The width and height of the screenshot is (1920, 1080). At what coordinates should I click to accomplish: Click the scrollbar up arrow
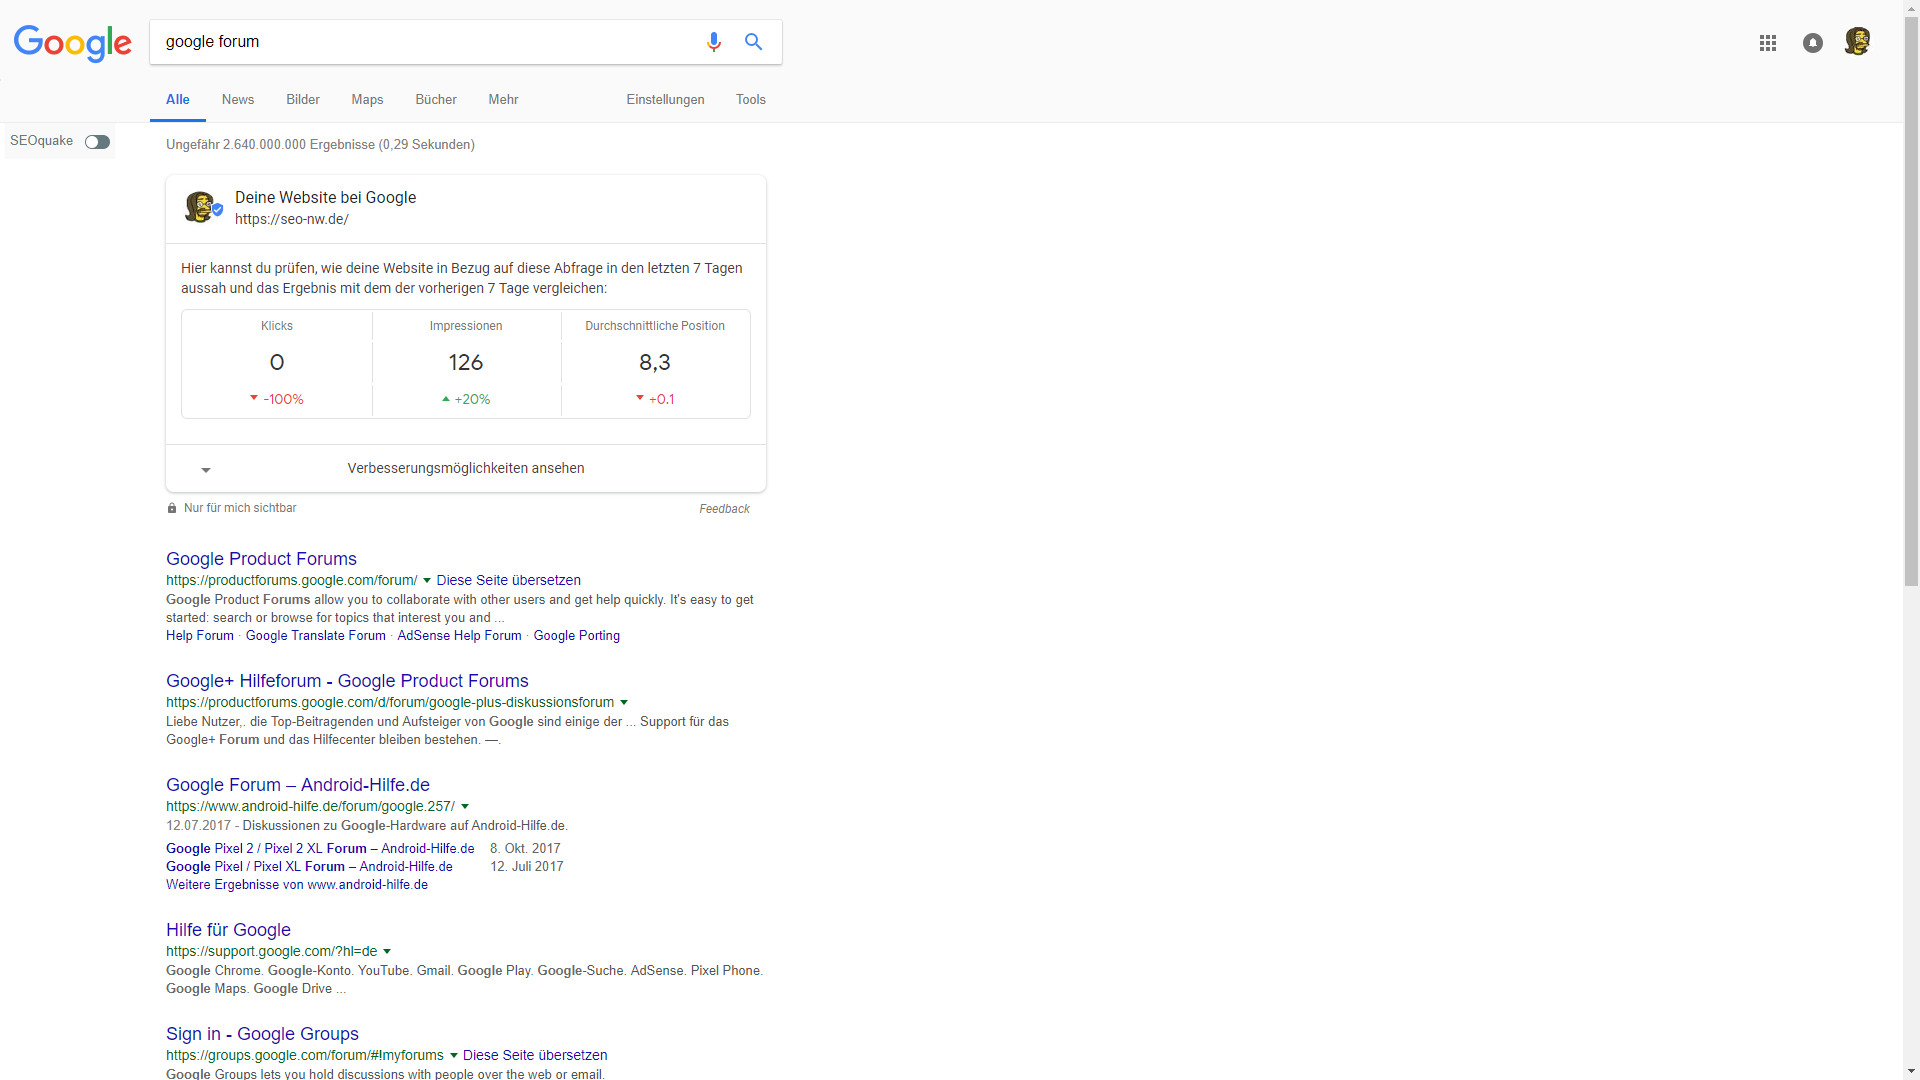tap(1911, 8)
